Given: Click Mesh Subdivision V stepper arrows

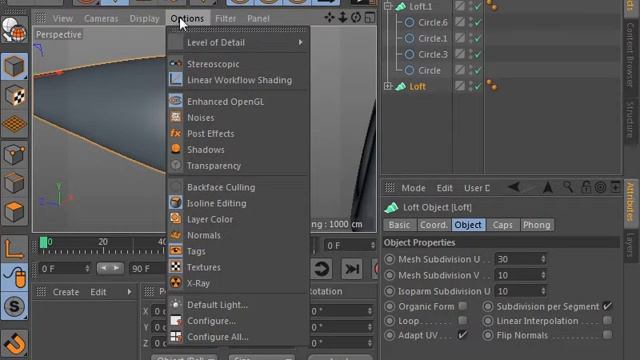Looking at the screenshot, I should pos(543,276).
